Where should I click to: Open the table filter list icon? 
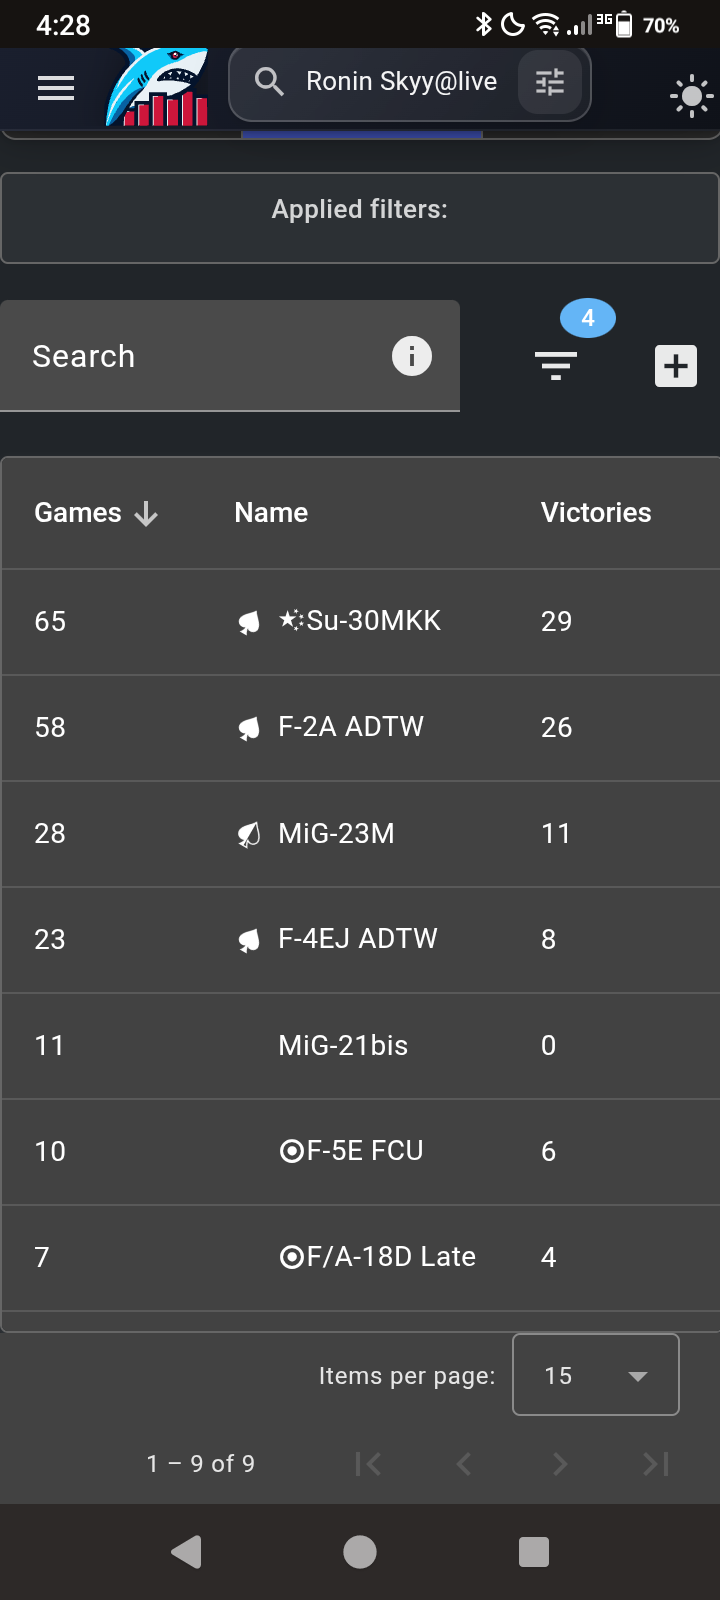556,366
